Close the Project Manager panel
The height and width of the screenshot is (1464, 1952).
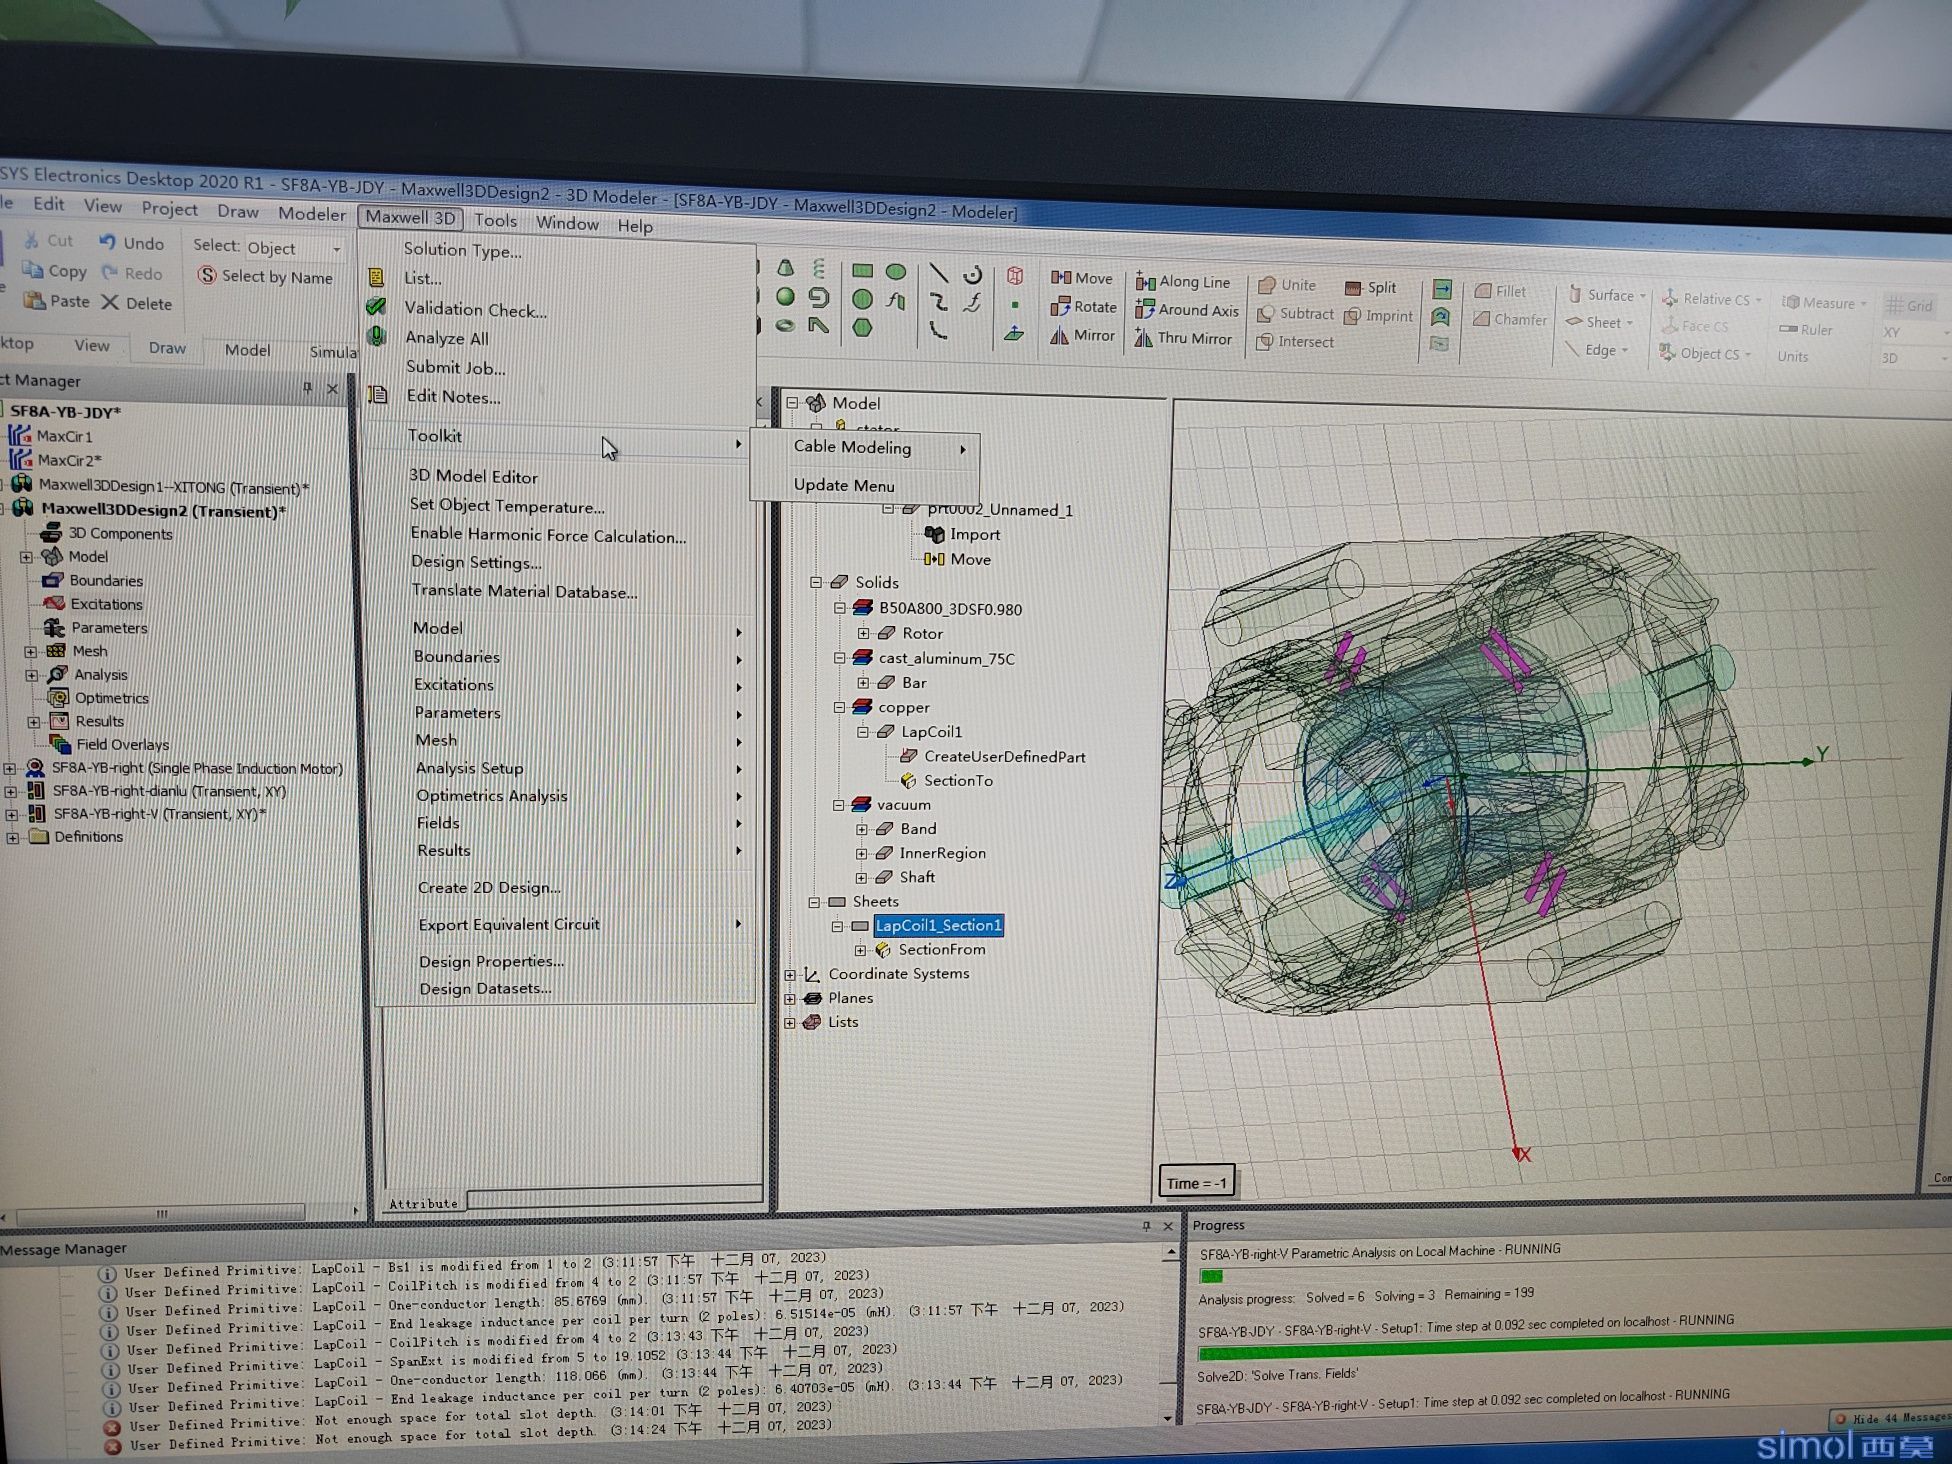click(332, 388)
